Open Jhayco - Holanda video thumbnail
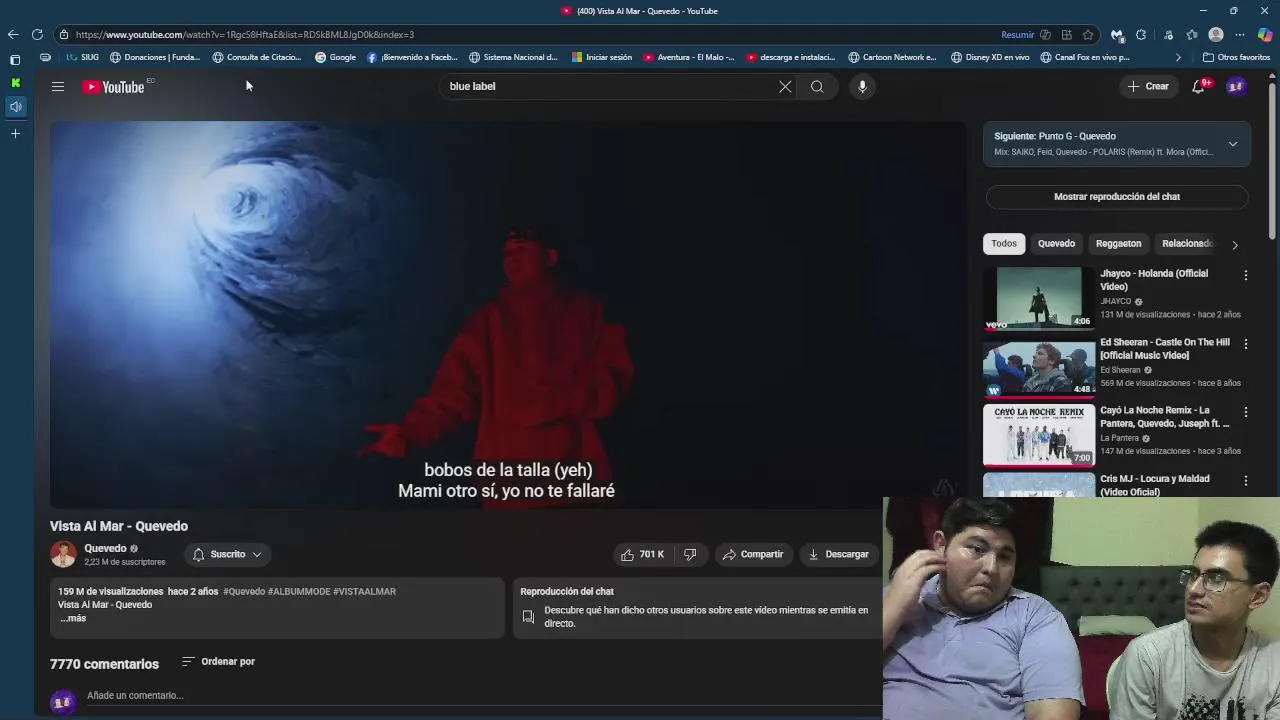Image resolution: width=1280 pixels, height=720 pixels. coord(1039,298)
